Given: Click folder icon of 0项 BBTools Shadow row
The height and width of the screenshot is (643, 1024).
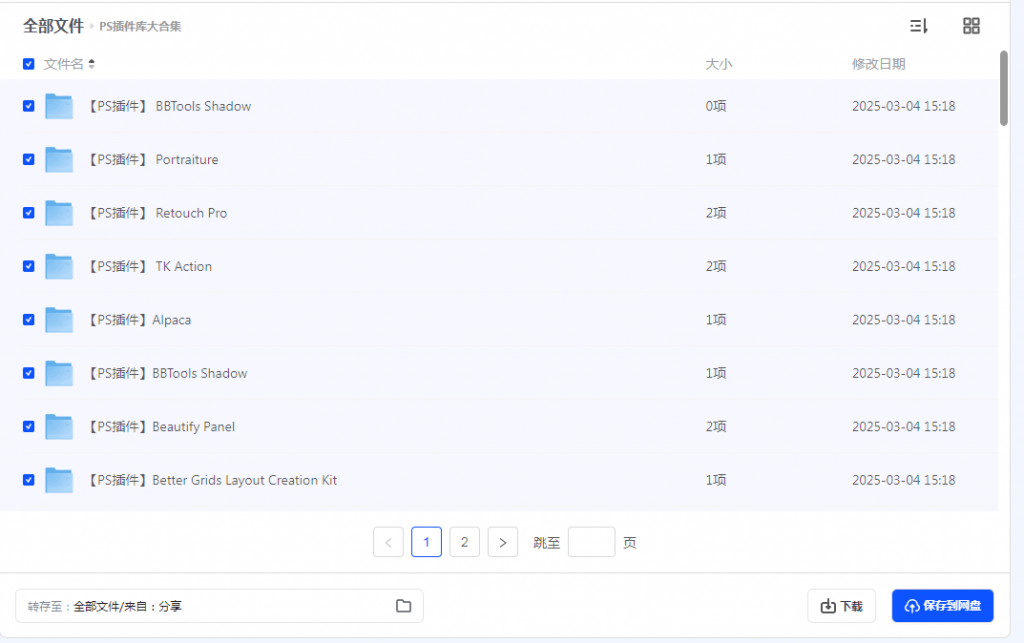Looking at the screenshot, I should [x=59, y=106].
